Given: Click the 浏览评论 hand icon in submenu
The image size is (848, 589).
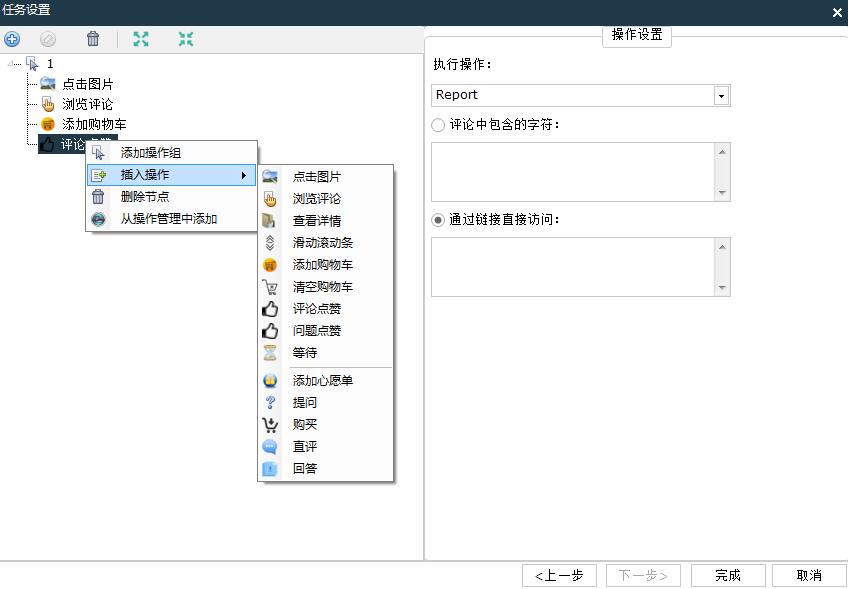Looking at the screenshot, I should 270,198.
